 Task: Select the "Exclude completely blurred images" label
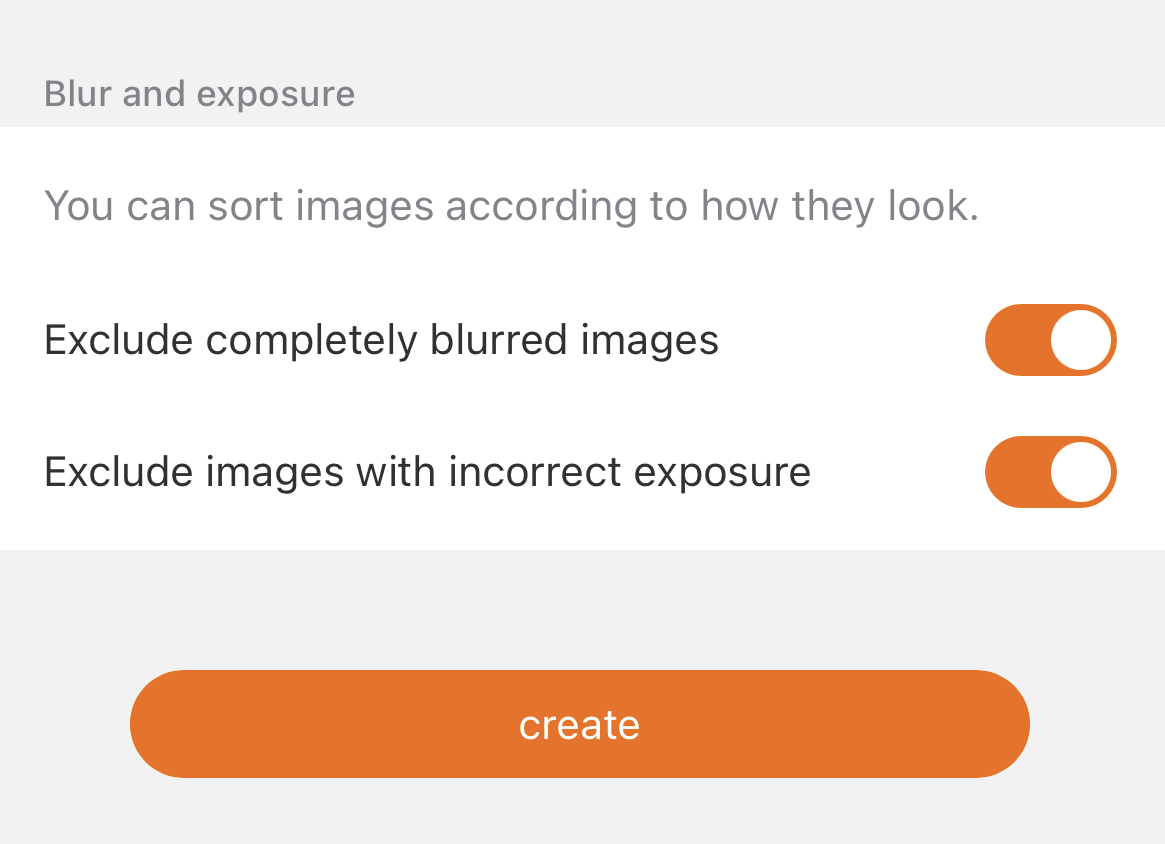[381, 340]
